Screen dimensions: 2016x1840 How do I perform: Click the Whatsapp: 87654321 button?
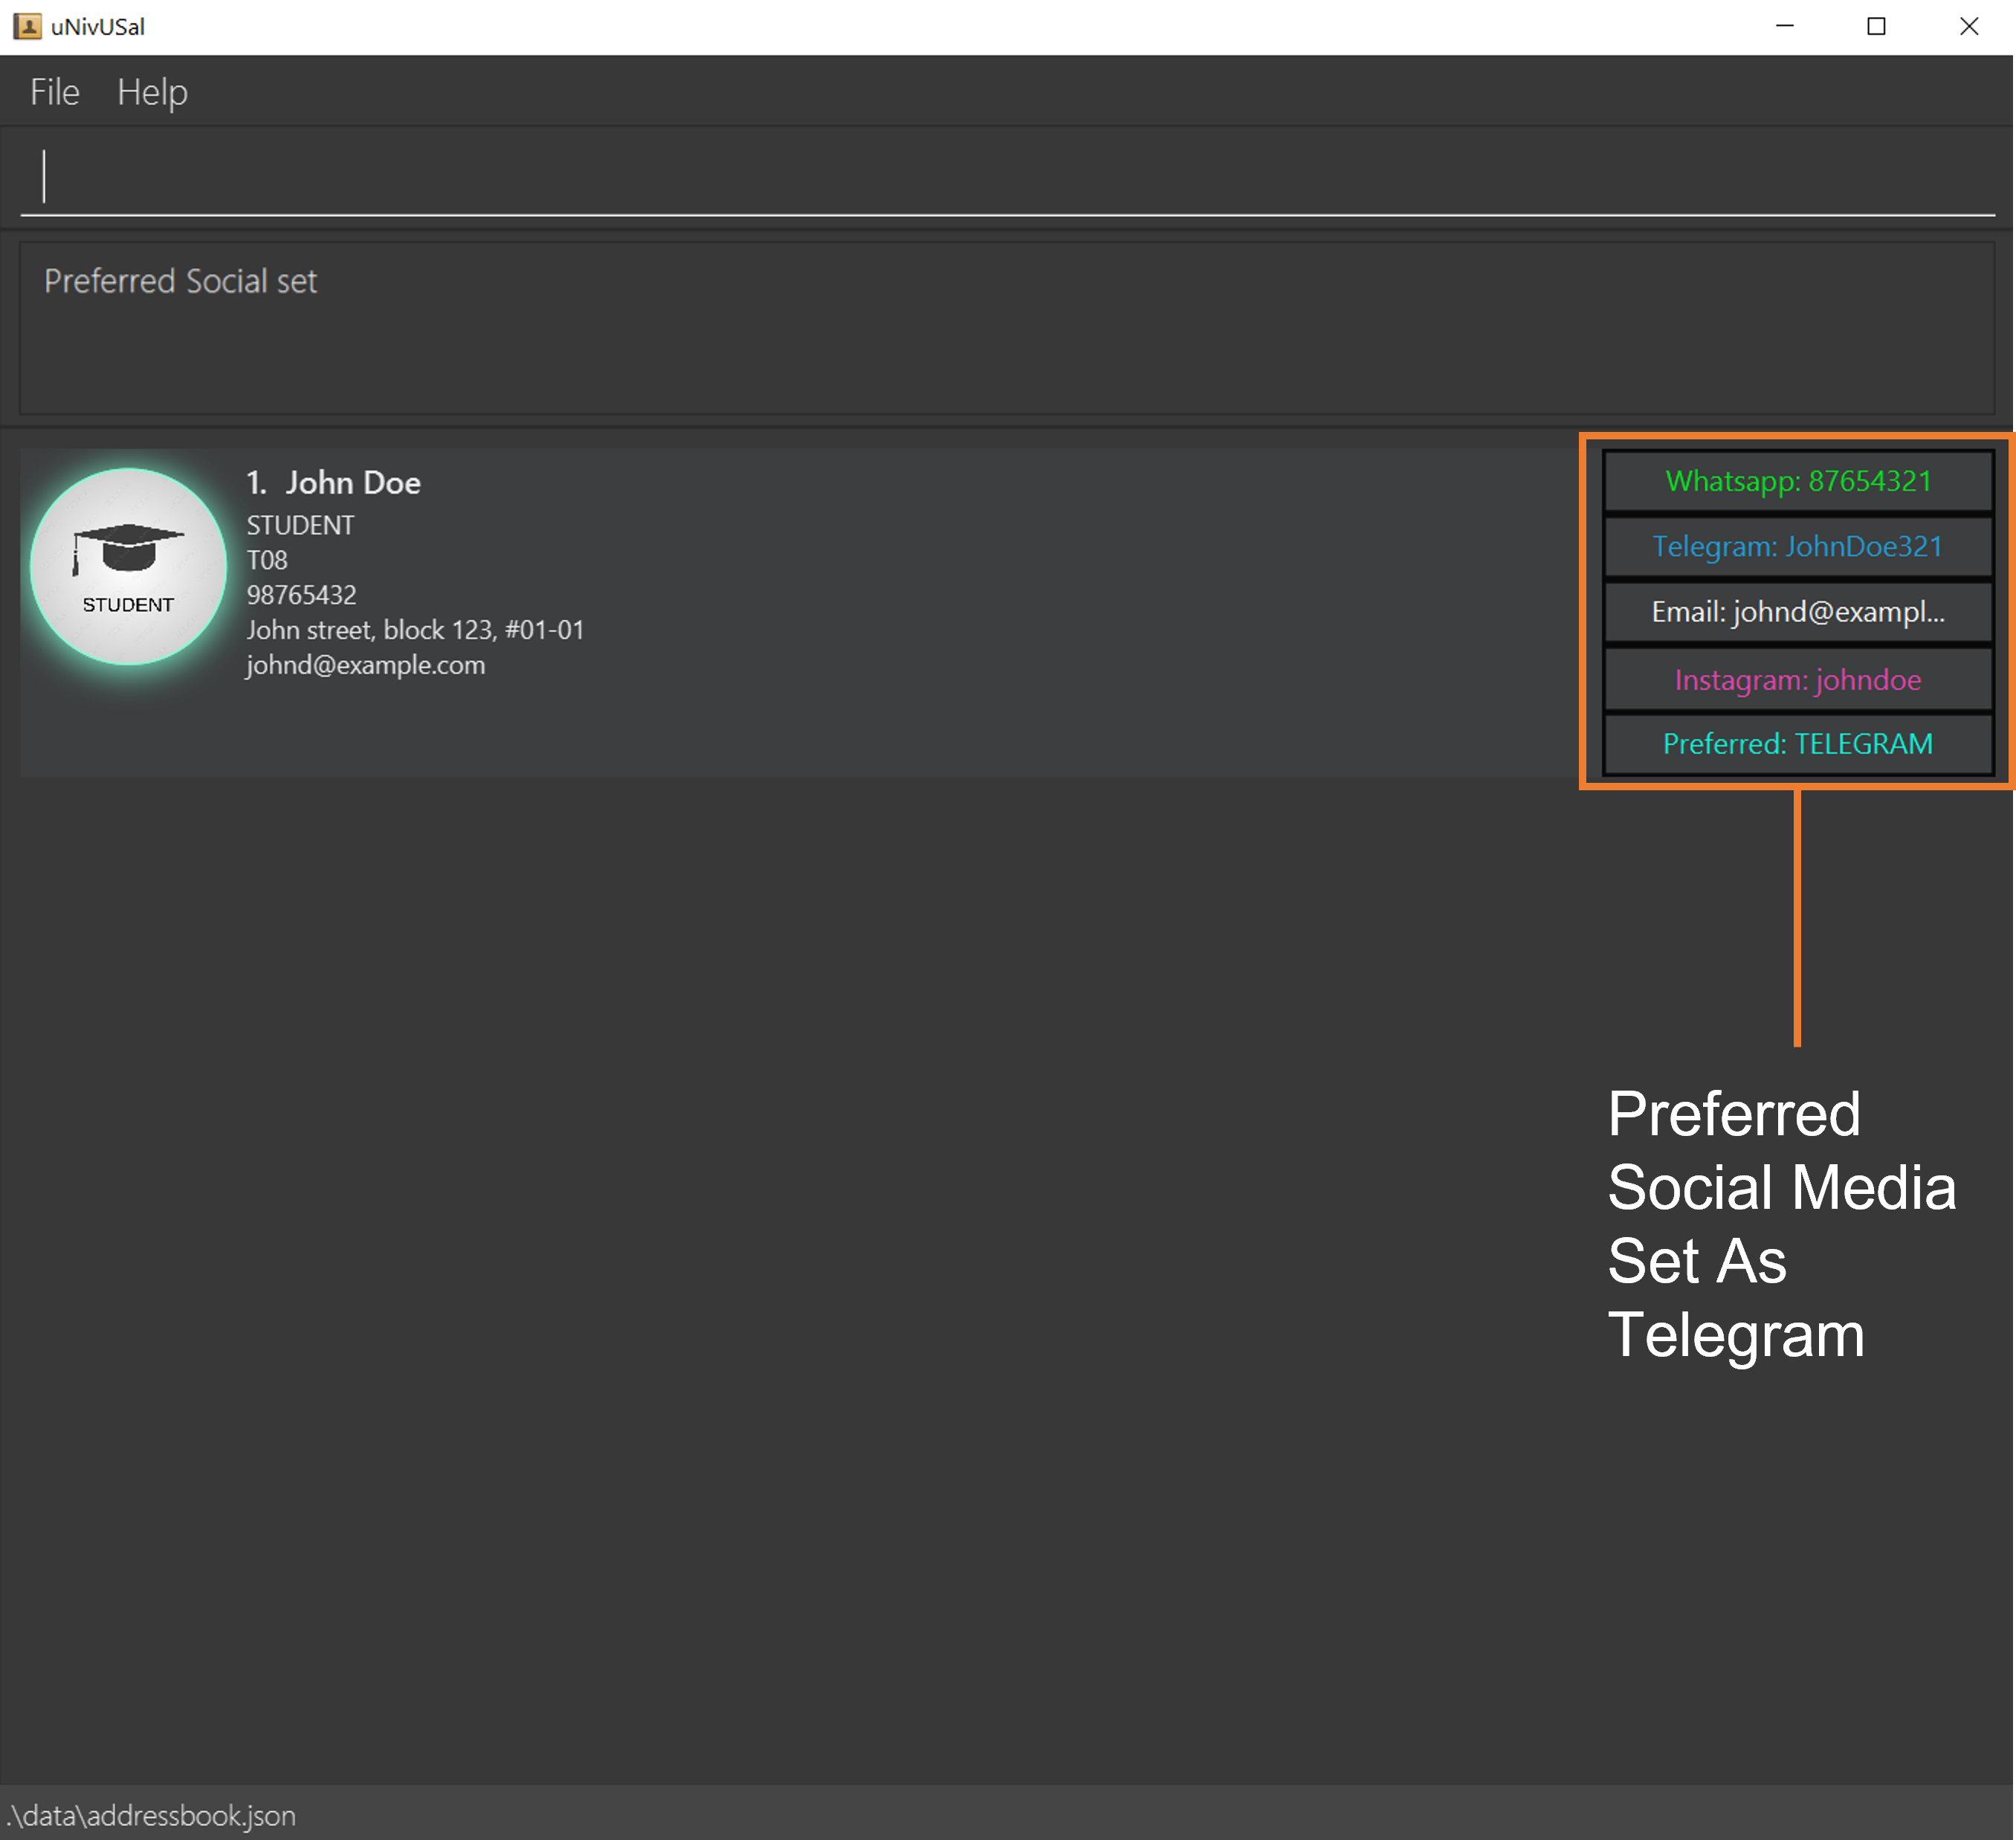tap(1798, 481)
